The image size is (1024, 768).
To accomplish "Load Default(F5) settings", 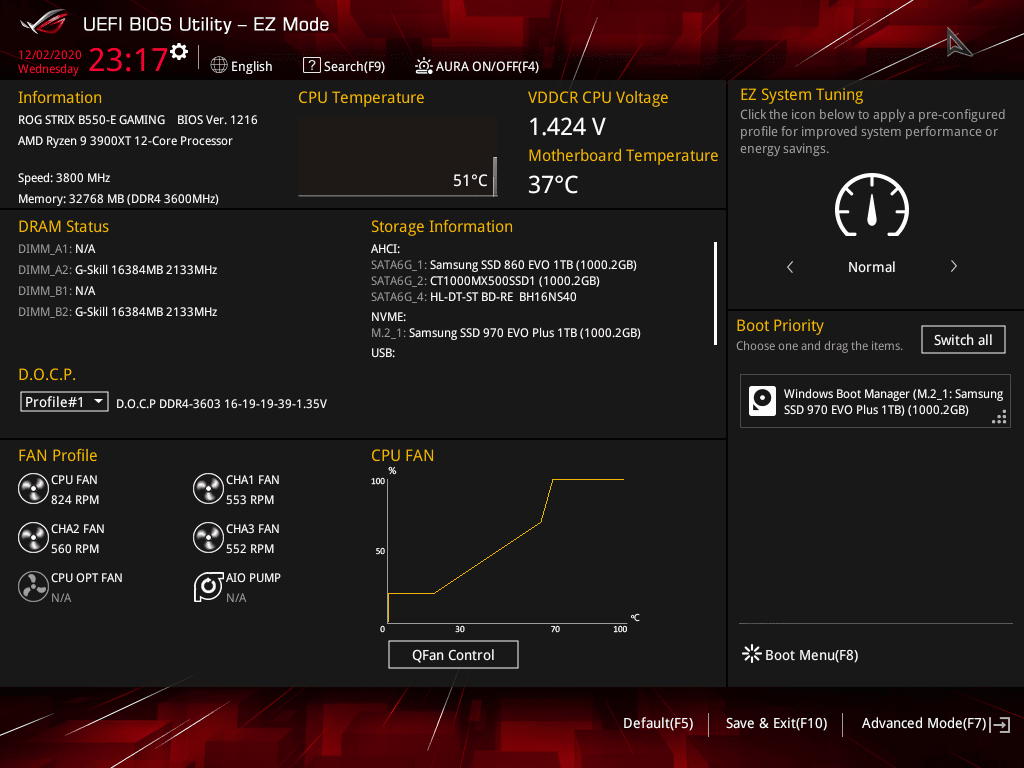I will (x=658, y=723).
